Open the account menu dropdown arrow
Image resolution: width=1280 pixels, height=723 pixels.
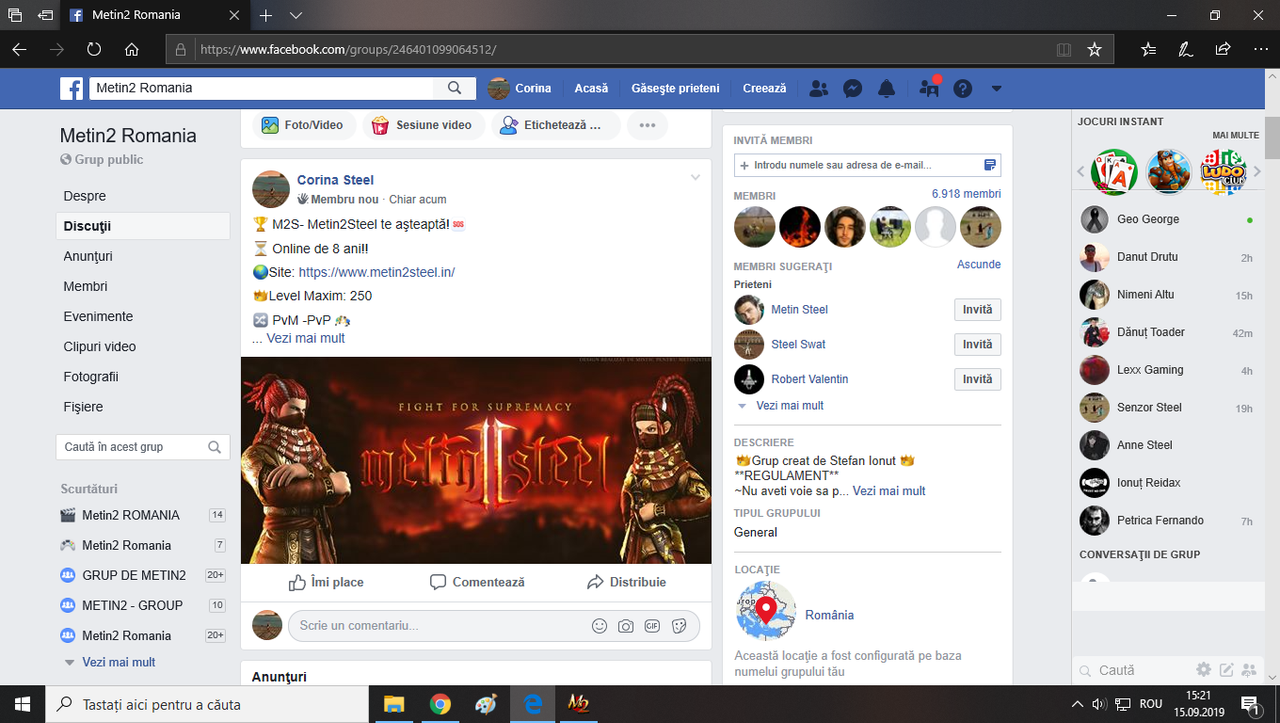996,88
